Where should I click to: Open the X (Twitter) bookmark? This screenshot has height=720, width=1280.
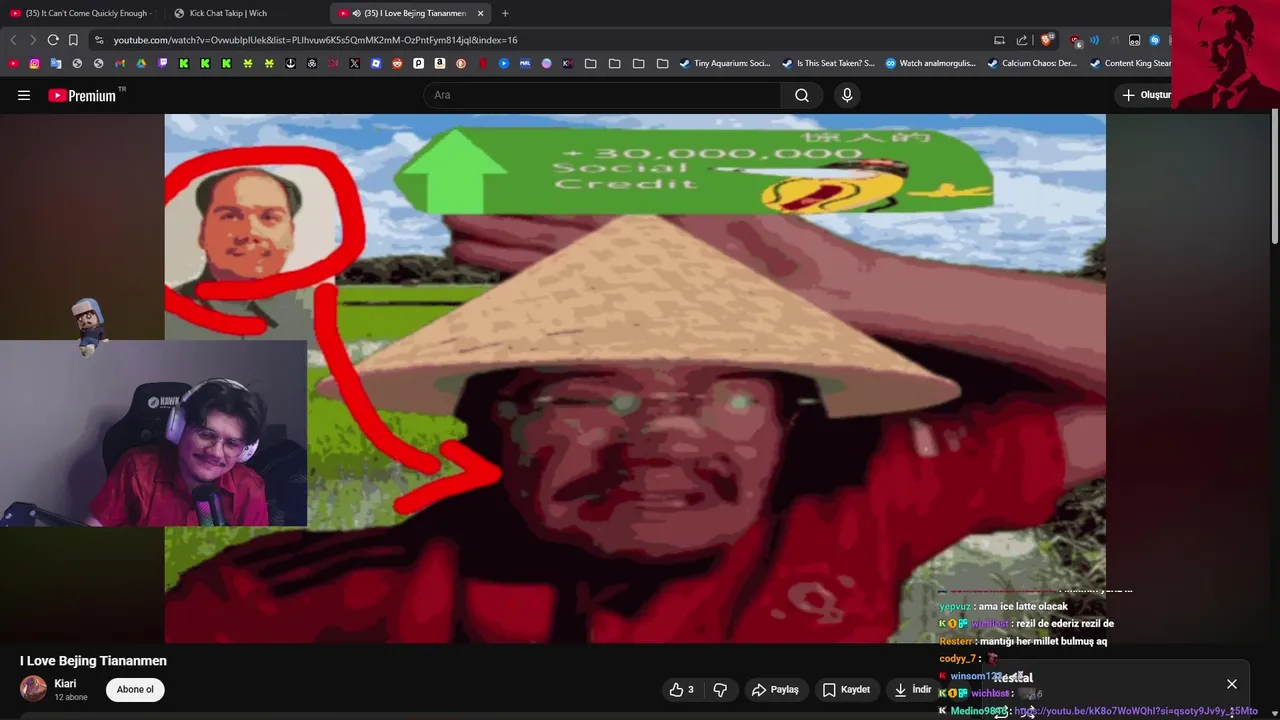tap(354, 63)
